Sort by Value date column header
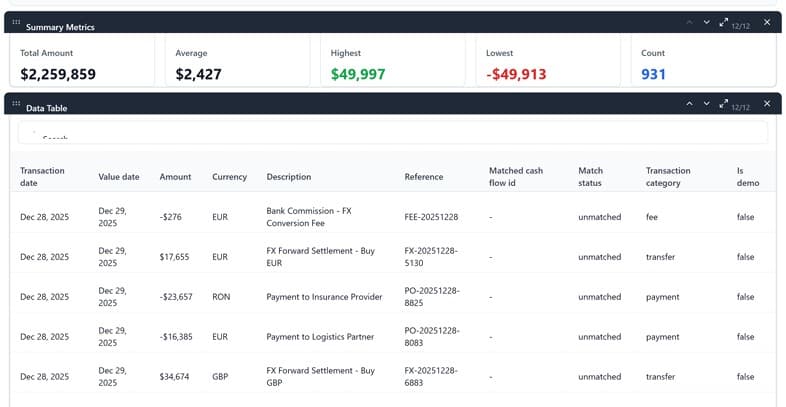 [x=119, y=177]
